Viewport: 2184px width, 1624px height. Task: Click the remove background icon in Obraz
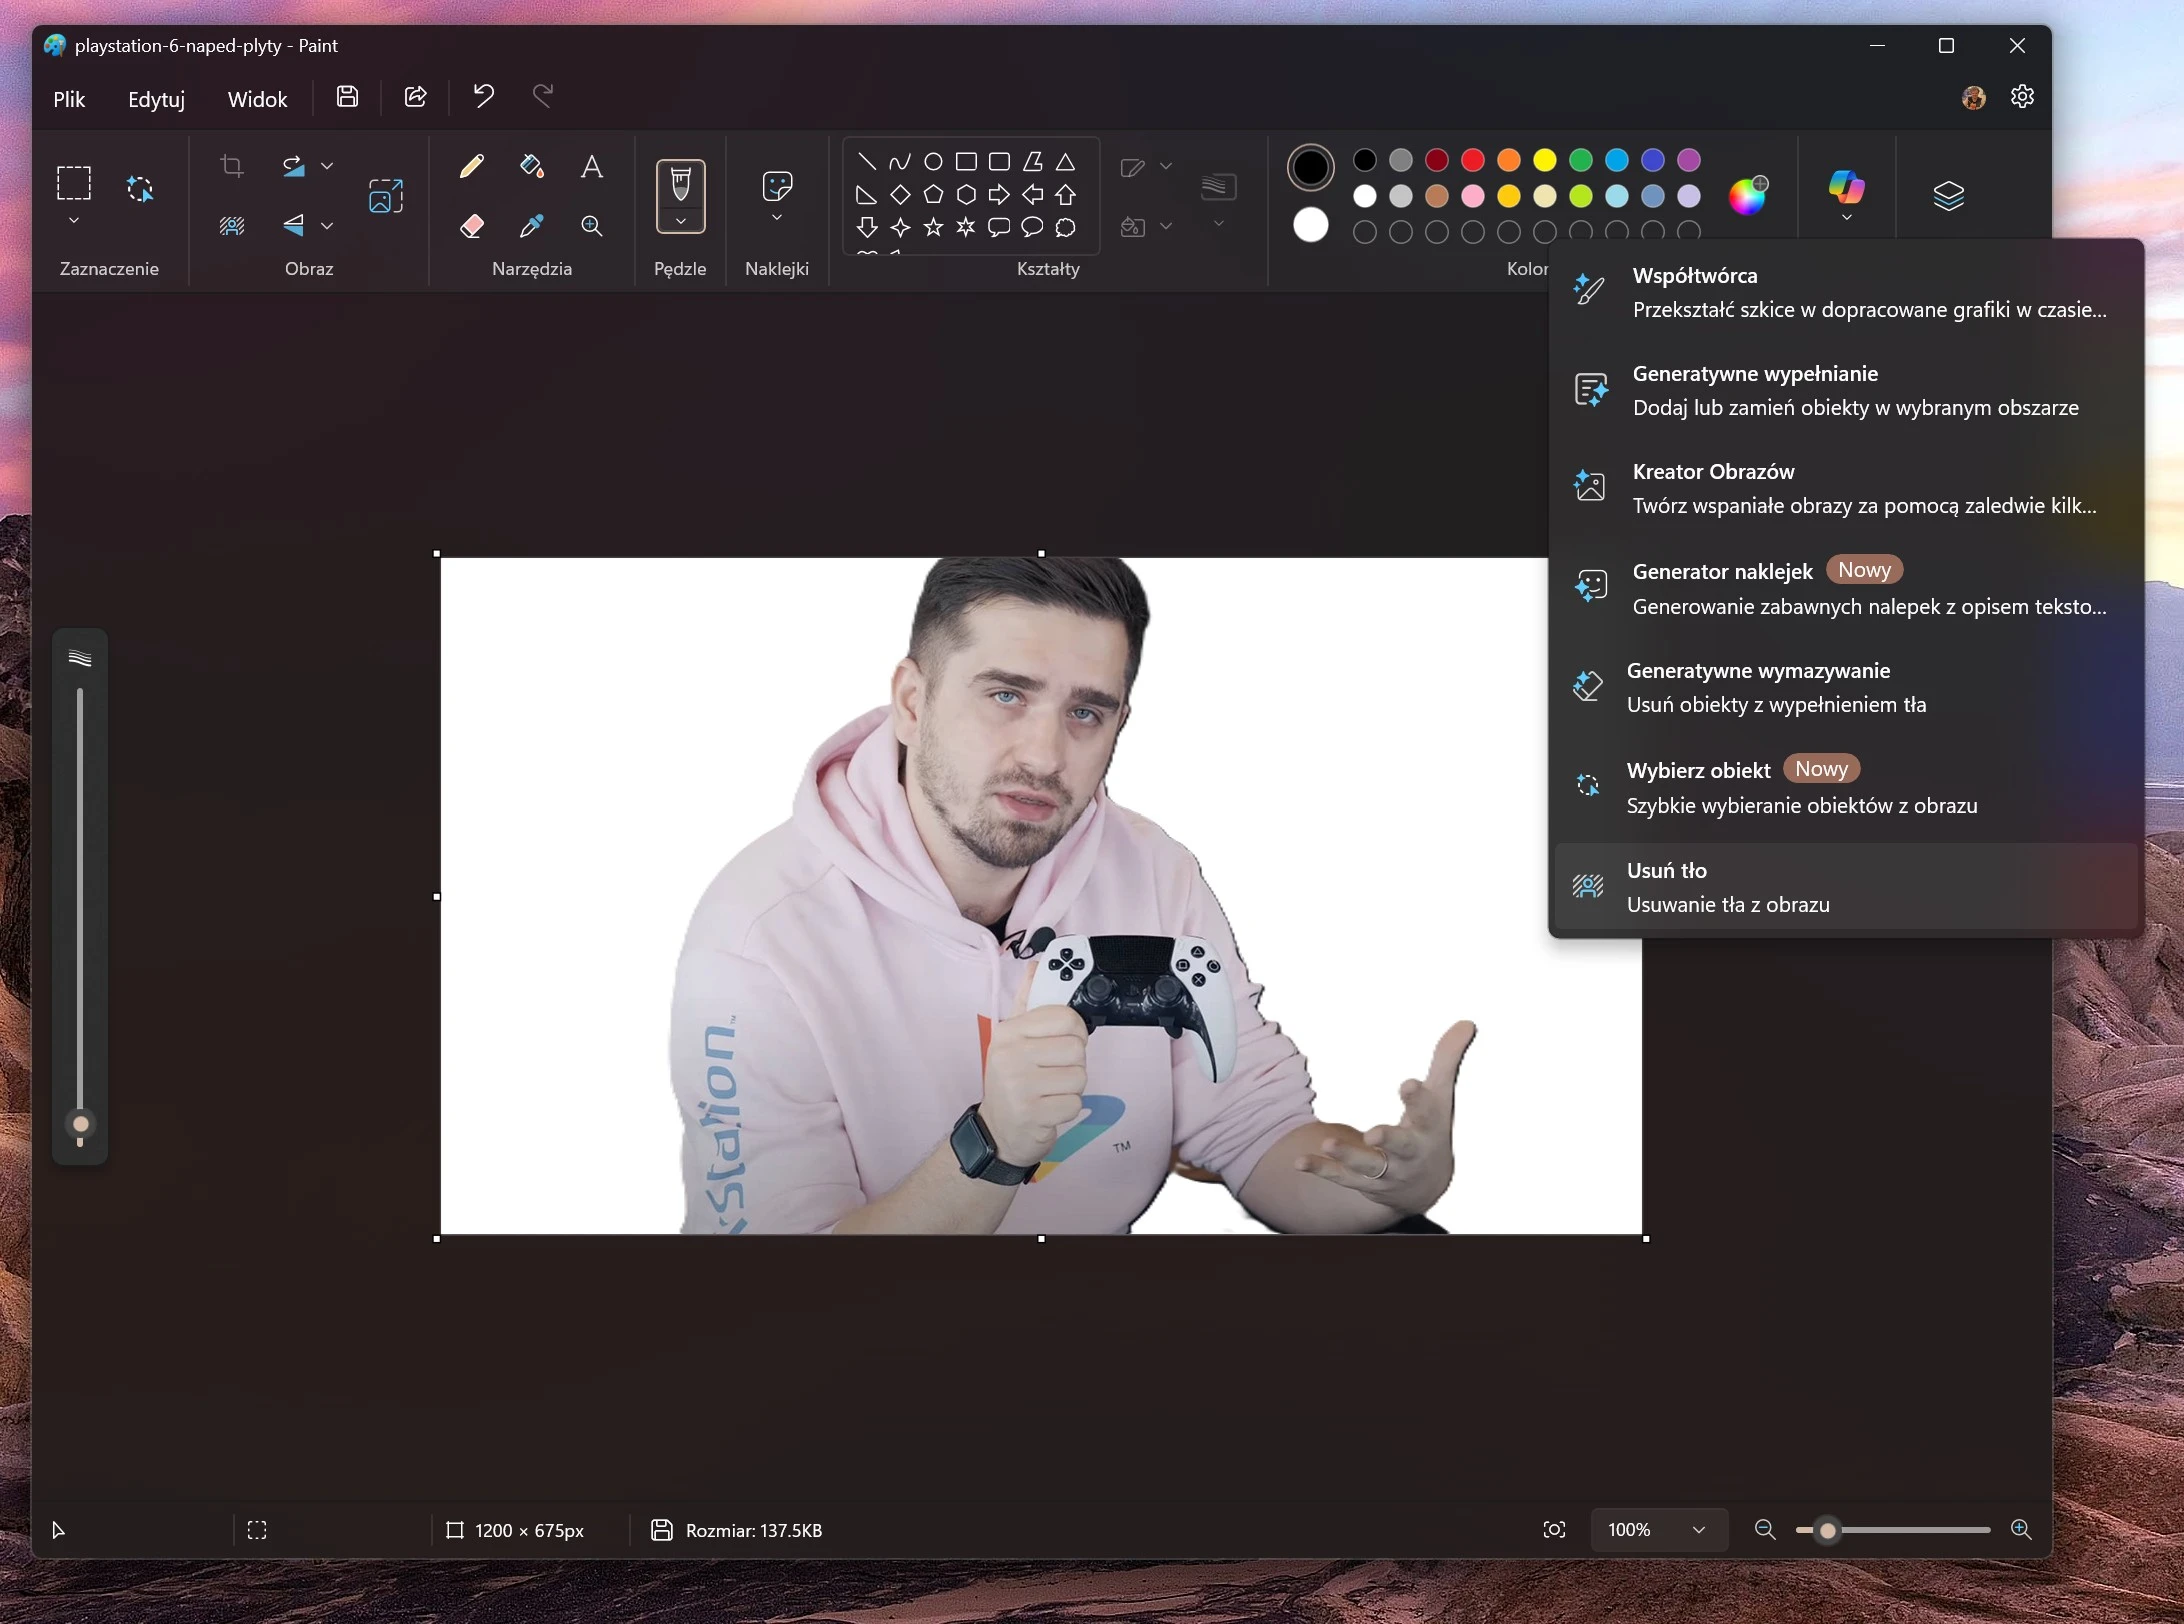pyautogui.click(x=232, y=226)
